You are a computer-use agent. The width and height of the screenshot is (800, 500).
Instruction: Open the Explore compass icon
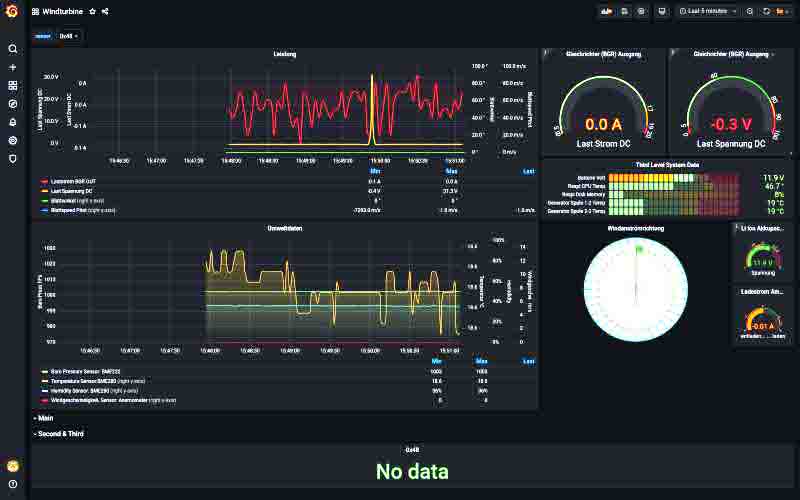click(13, 103)
